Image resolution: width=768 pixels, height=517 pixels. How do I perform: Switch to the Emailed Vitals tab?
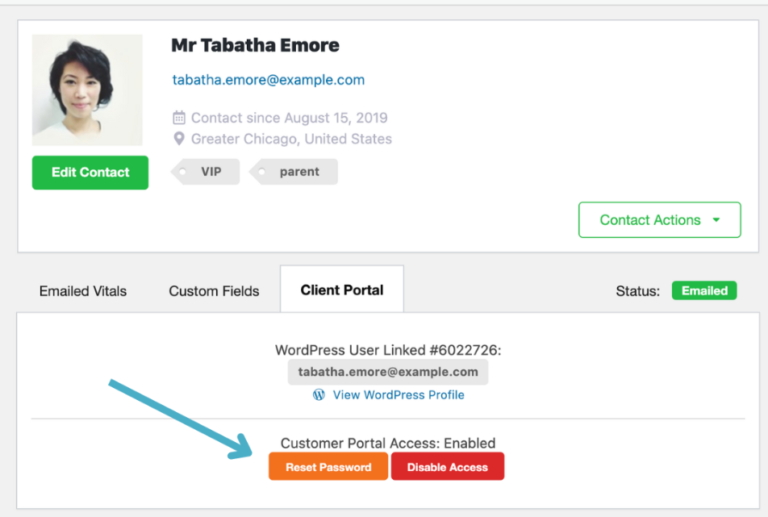(83, 291)
